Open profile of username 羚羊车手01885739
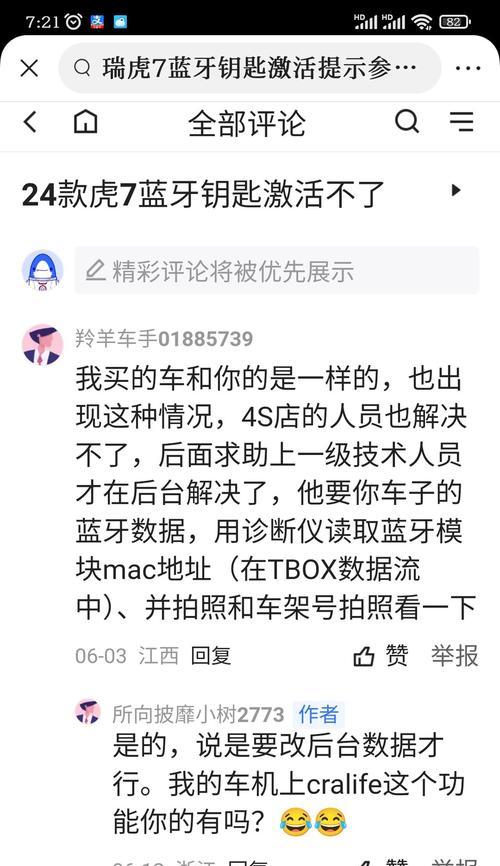 [x=164, y=339]
